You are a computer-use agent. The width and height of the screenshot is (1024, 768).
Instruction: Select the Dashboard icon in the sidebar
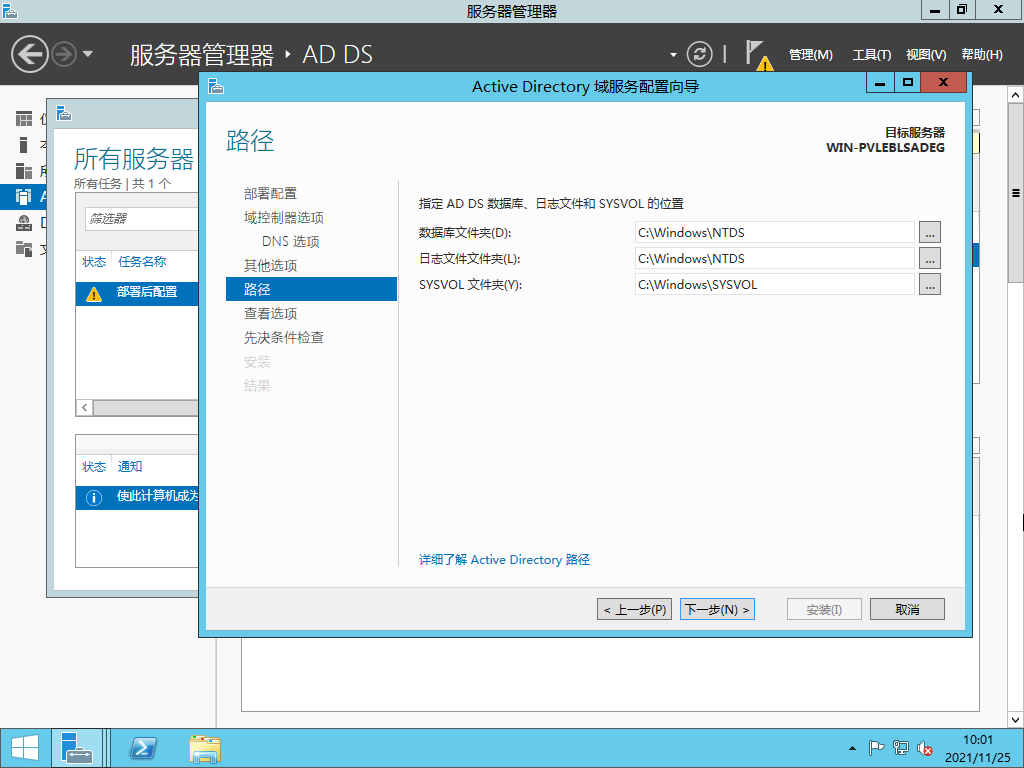click(x=24, y=119)
